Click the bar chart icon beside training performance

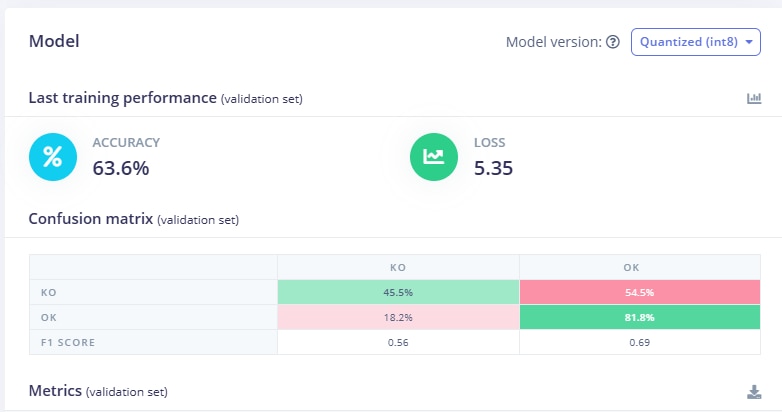click(754, 98)
